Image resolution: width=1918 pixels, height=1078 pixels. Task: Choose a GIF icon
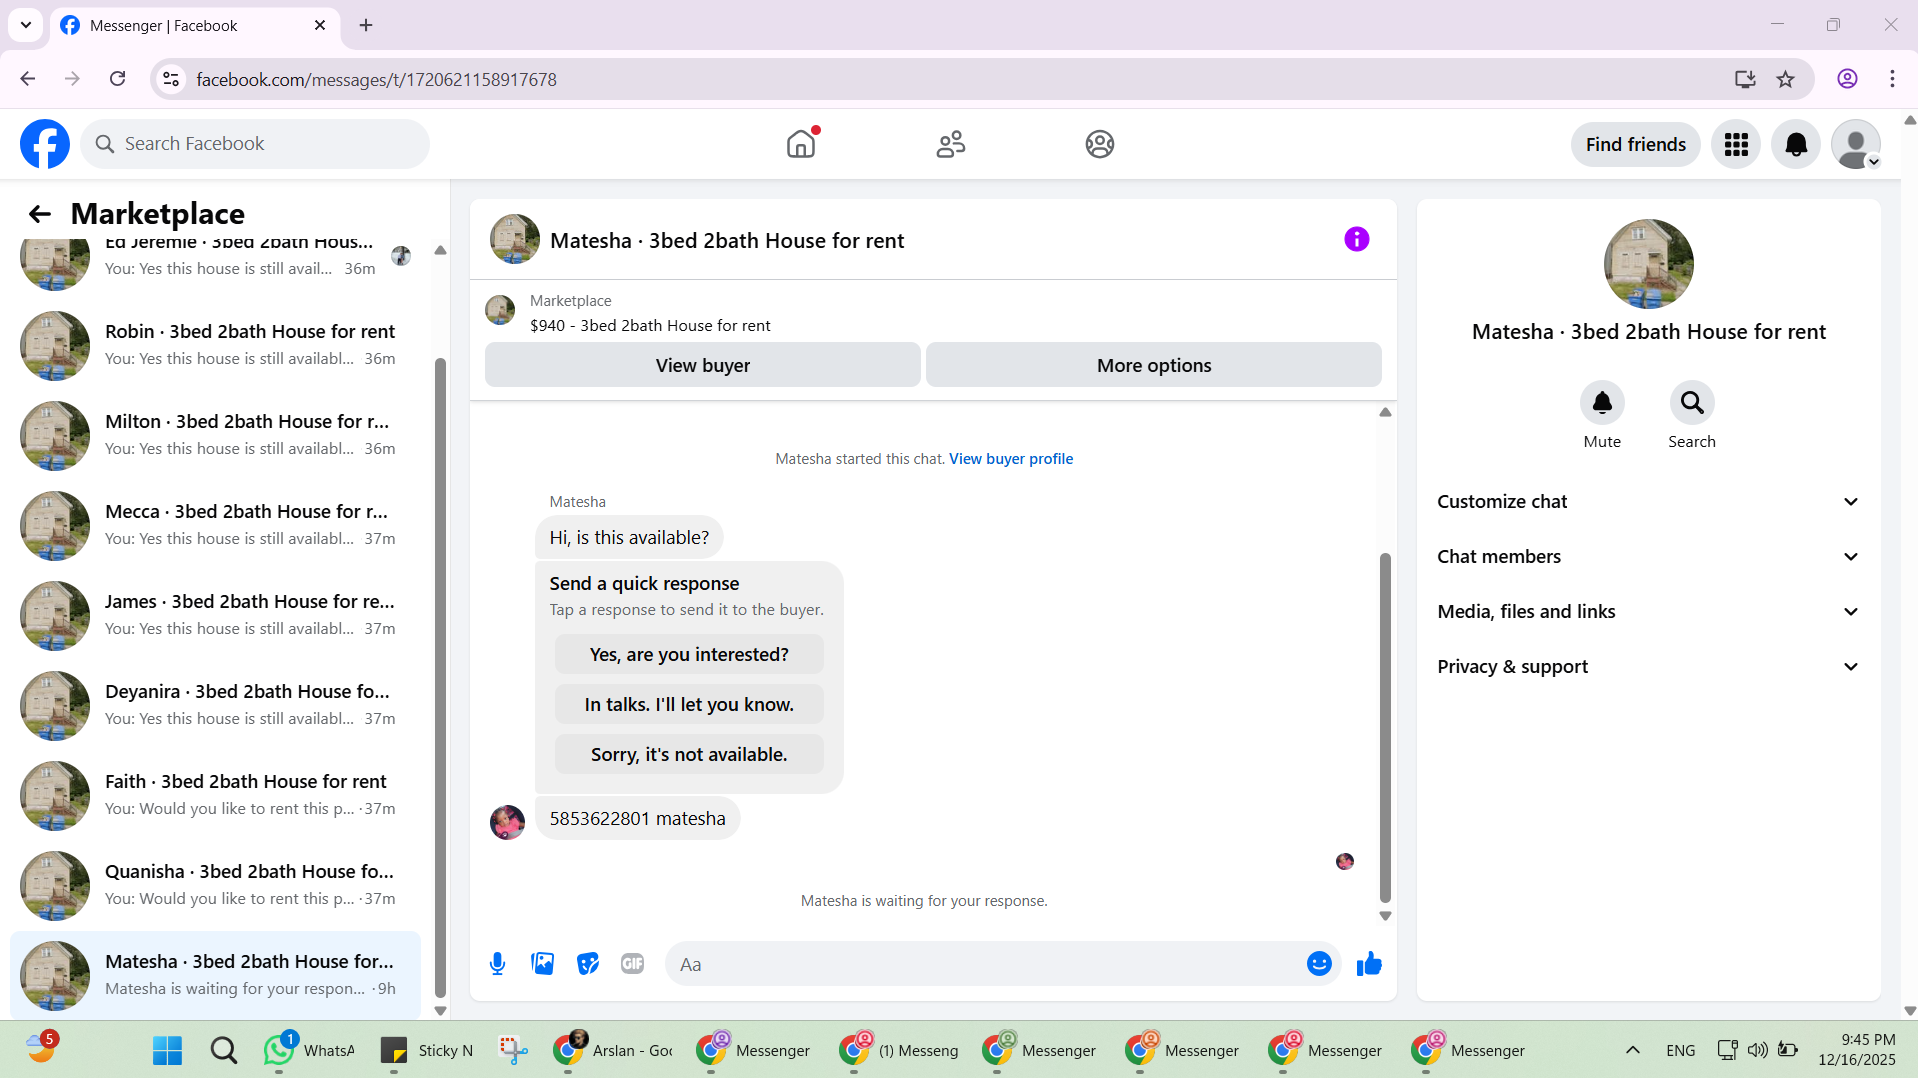632,964
